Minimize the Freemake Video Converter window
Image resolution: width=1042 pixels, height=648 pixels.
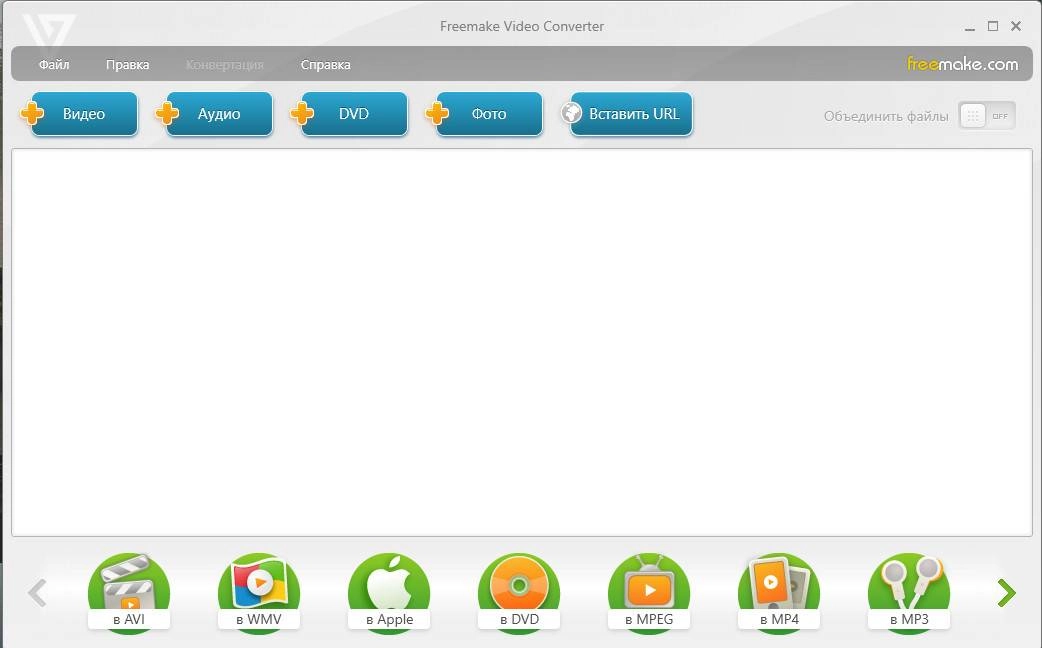pyautogui.click(x=970, y=27)
